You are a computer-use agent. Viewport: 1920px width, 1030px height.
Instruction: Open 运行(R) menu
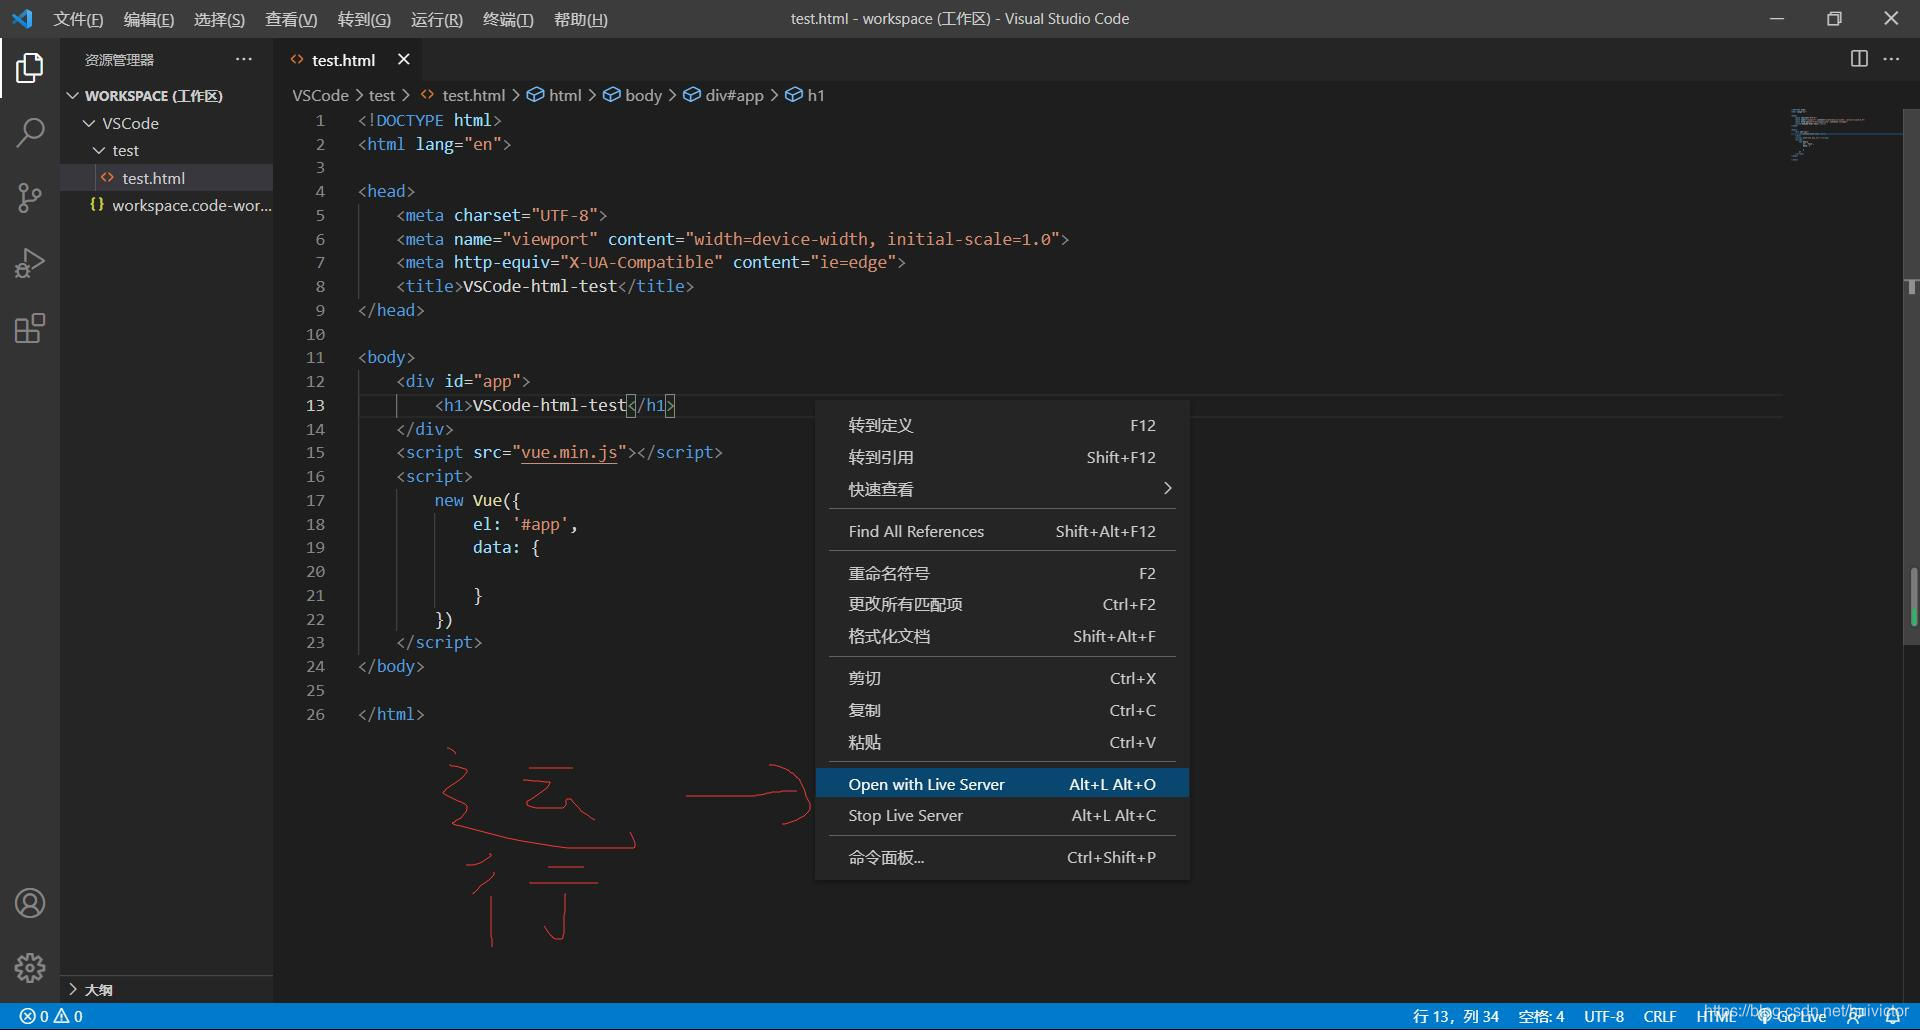point(436,19)
